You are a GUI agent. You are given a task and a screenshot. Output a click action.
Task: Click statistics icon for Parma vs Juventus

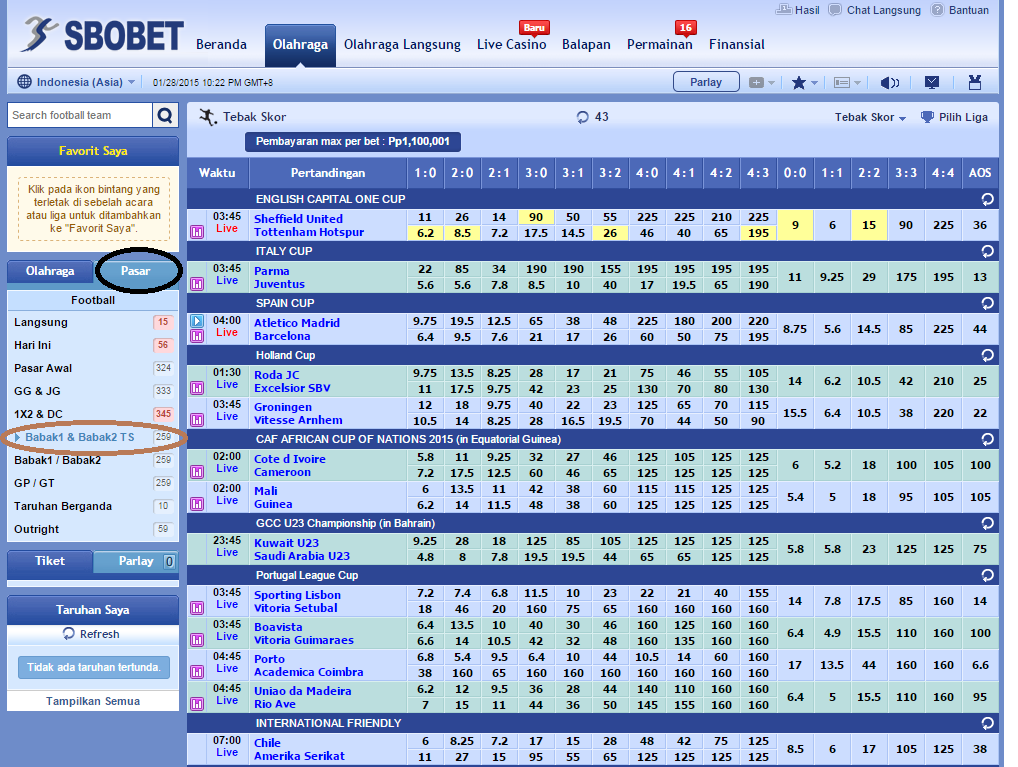click(197, 284)
